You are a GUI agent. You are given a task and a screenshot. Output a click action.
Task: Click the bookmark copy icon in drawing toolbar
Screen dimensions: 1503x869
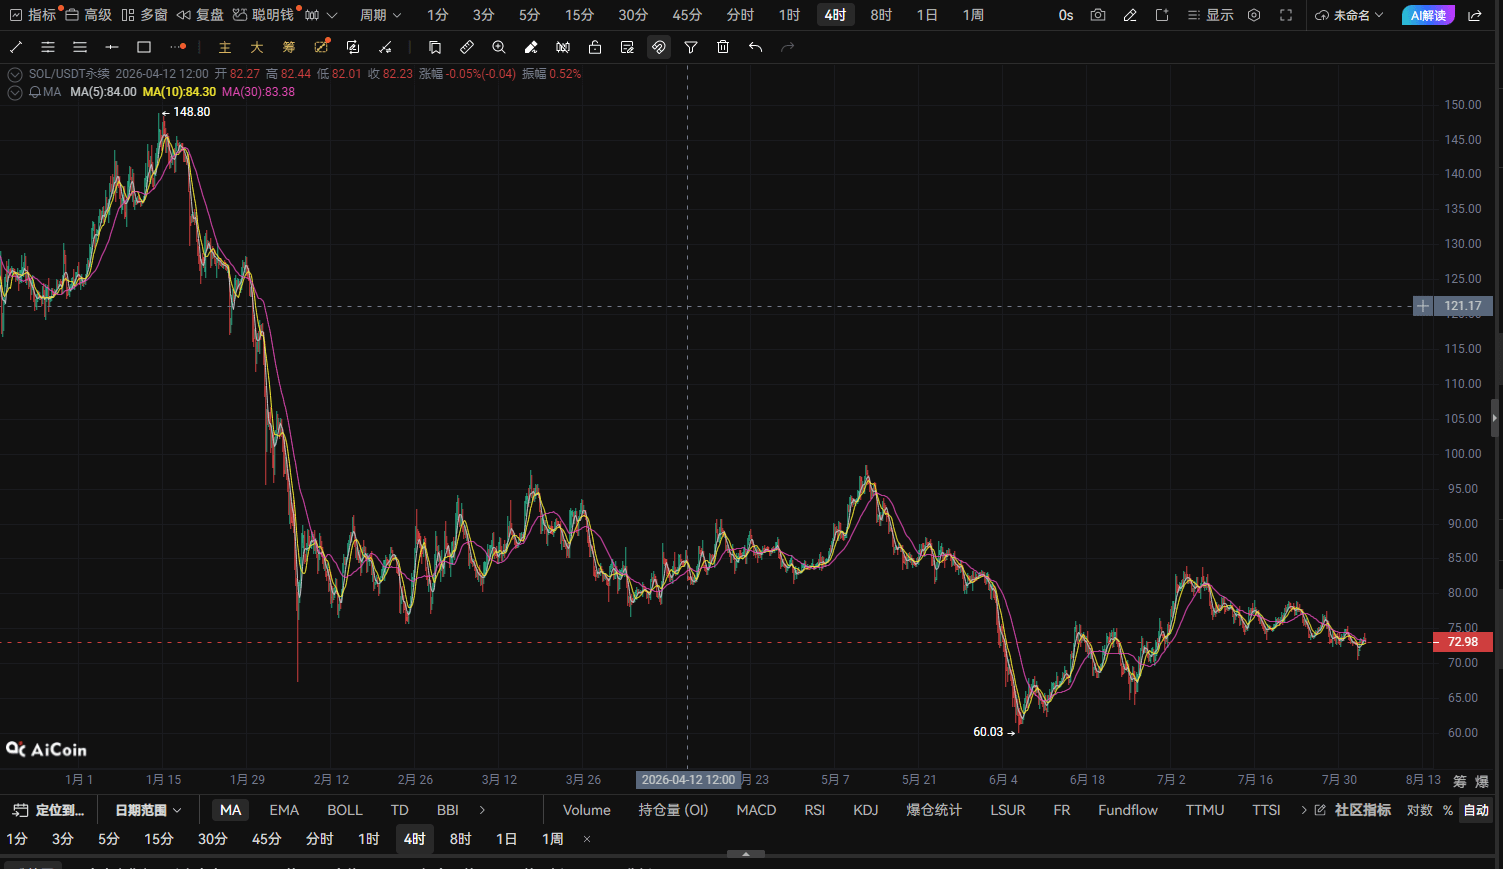coord(435,47)
